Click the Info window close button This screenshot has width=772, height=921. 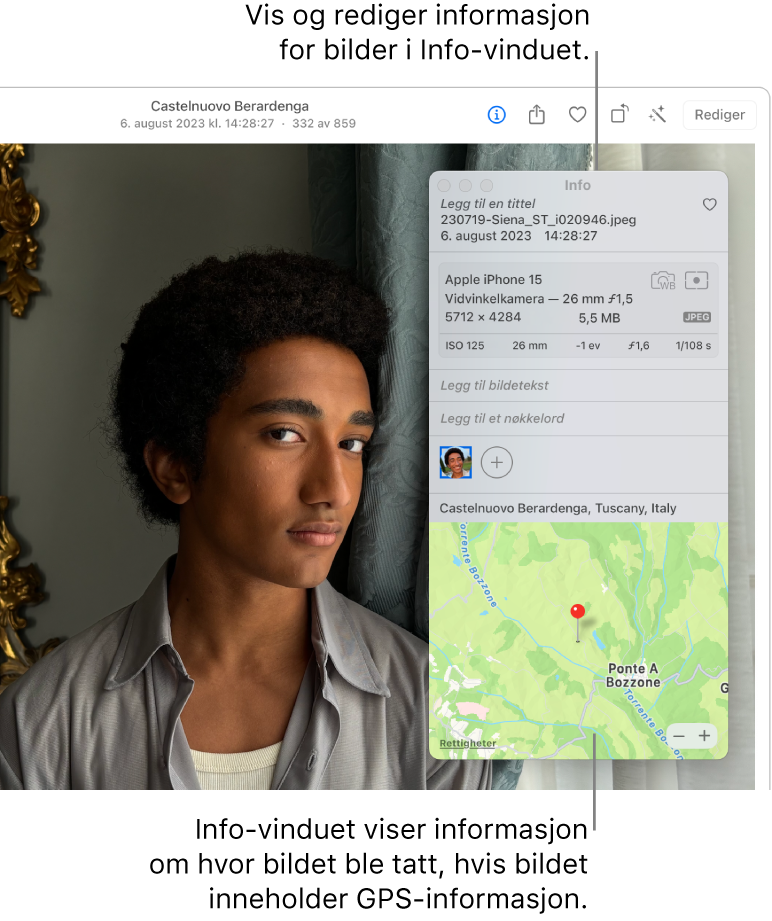click(444, 186)
